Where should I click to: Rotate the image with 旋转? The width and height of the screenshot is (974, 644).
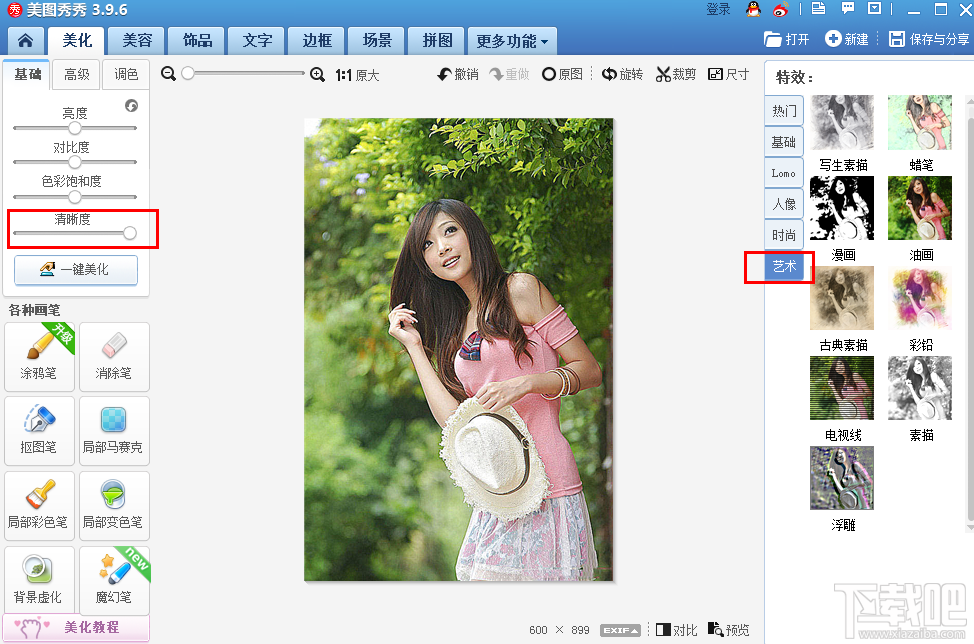tap(622, 75)
